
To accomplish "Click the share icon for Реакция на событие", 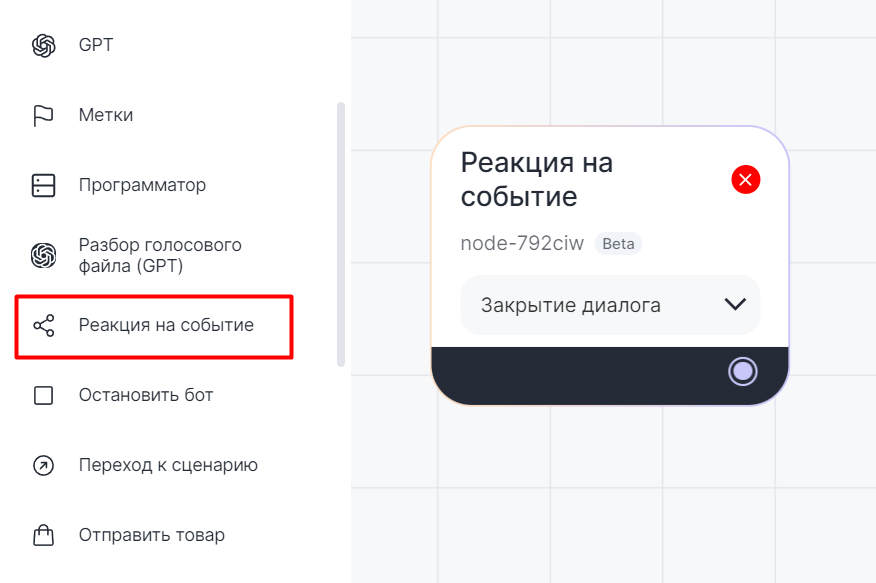I will tap(43, 326).
